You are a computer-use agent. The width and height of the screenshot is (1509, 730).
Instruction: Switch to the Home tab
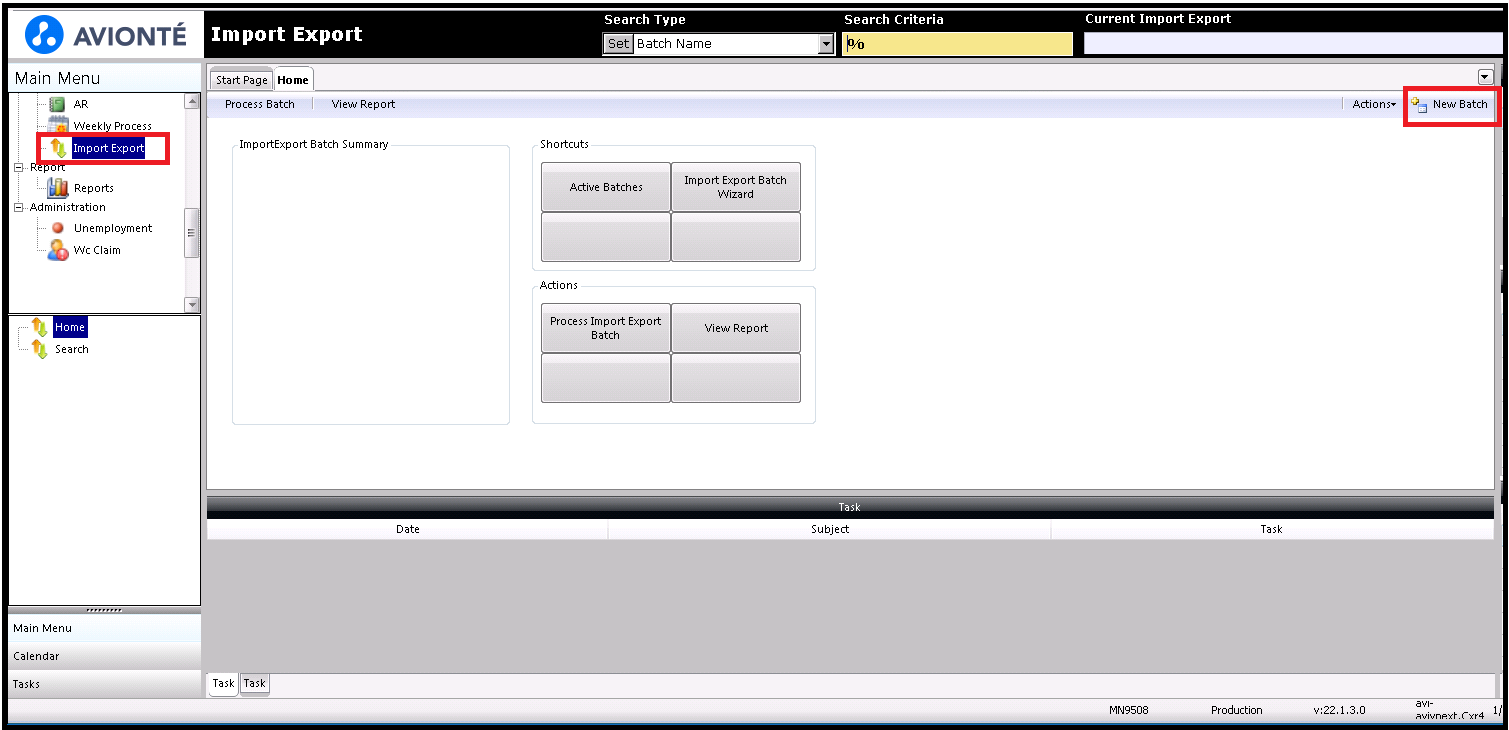click(x=294, y=79)
